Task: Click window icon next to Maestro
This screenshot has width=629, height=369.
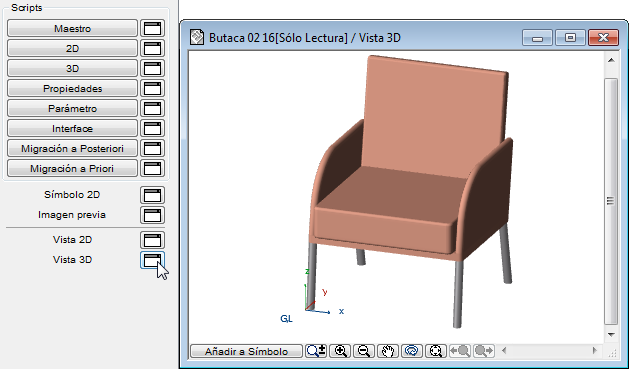Action: [x=152, y=28]
